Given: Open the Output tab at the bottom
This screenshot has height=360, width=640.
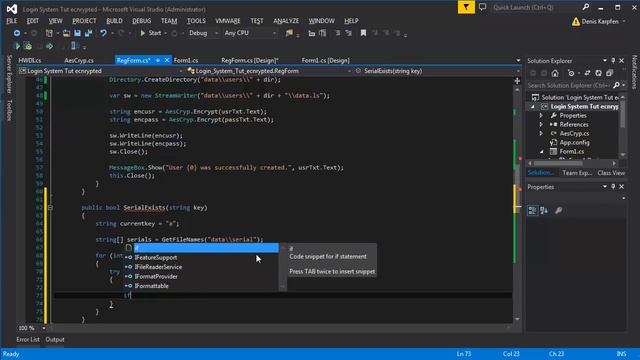Looking at the screenshot, I should 55,340.
